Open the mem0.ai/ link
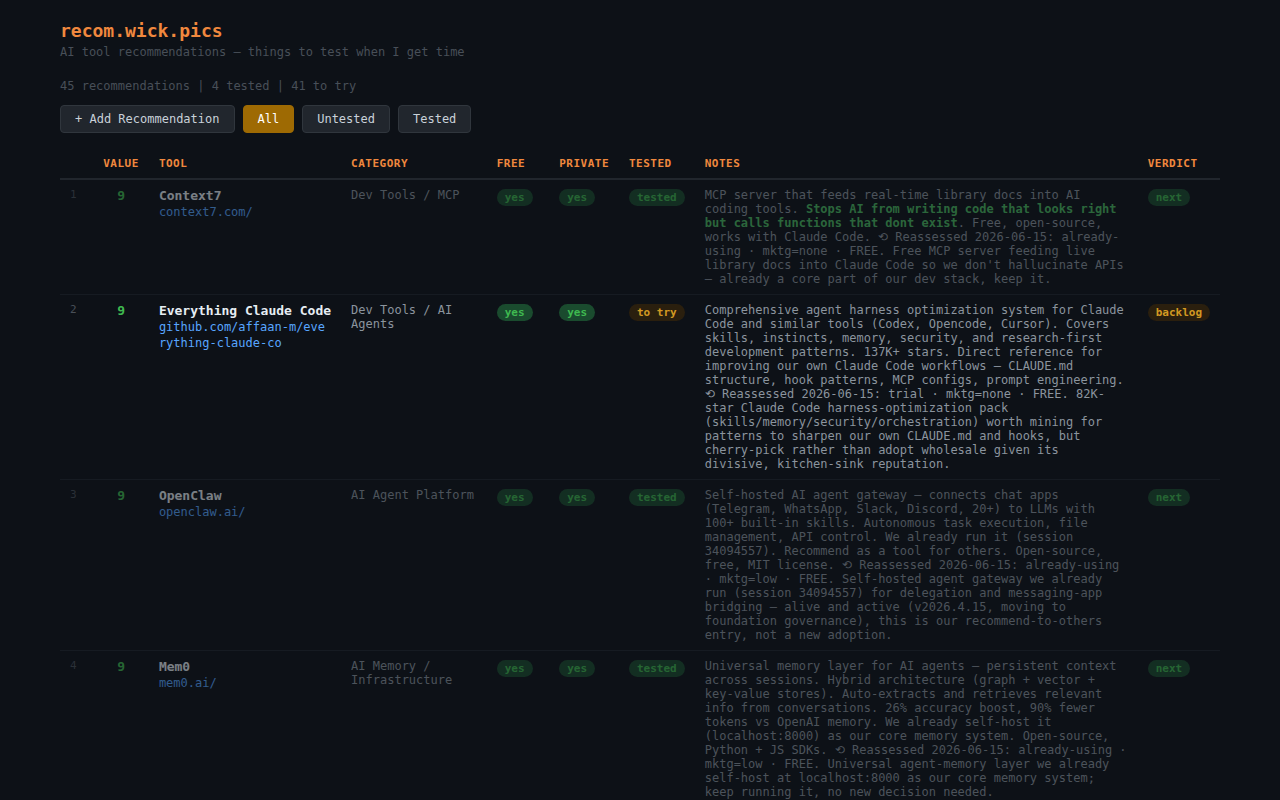This screenshot has width=1280, height=800. (187, 683)
